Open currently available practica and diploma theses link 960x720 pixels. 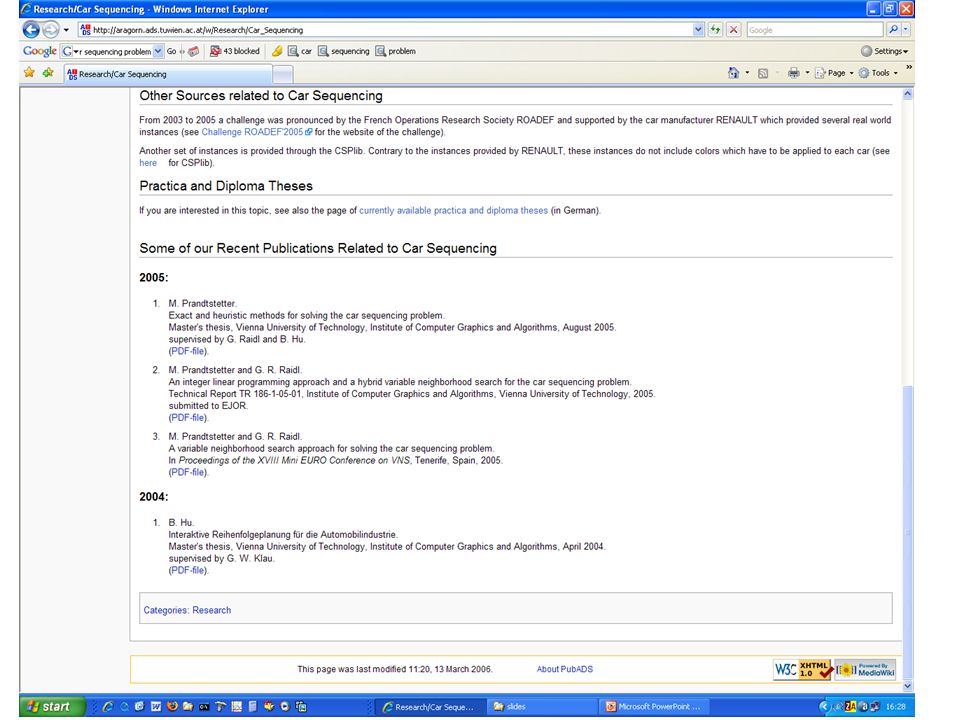point(453,211)
